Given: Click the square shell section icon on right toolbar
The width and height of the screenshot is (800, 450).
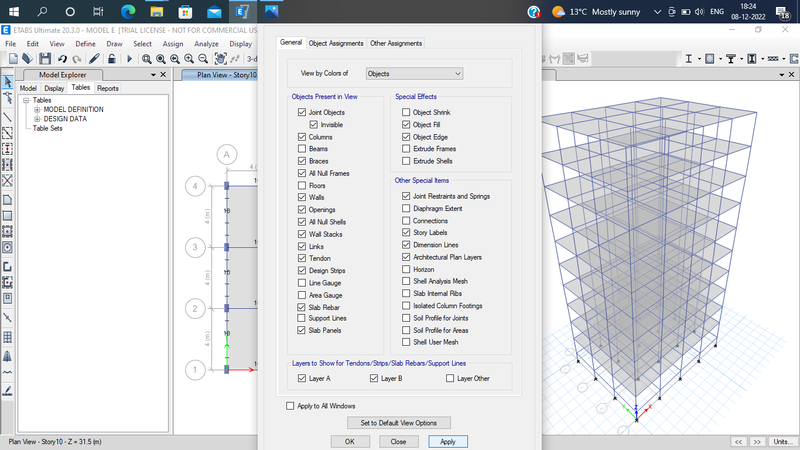Looking at the screenshot, I should pos(710,59).
